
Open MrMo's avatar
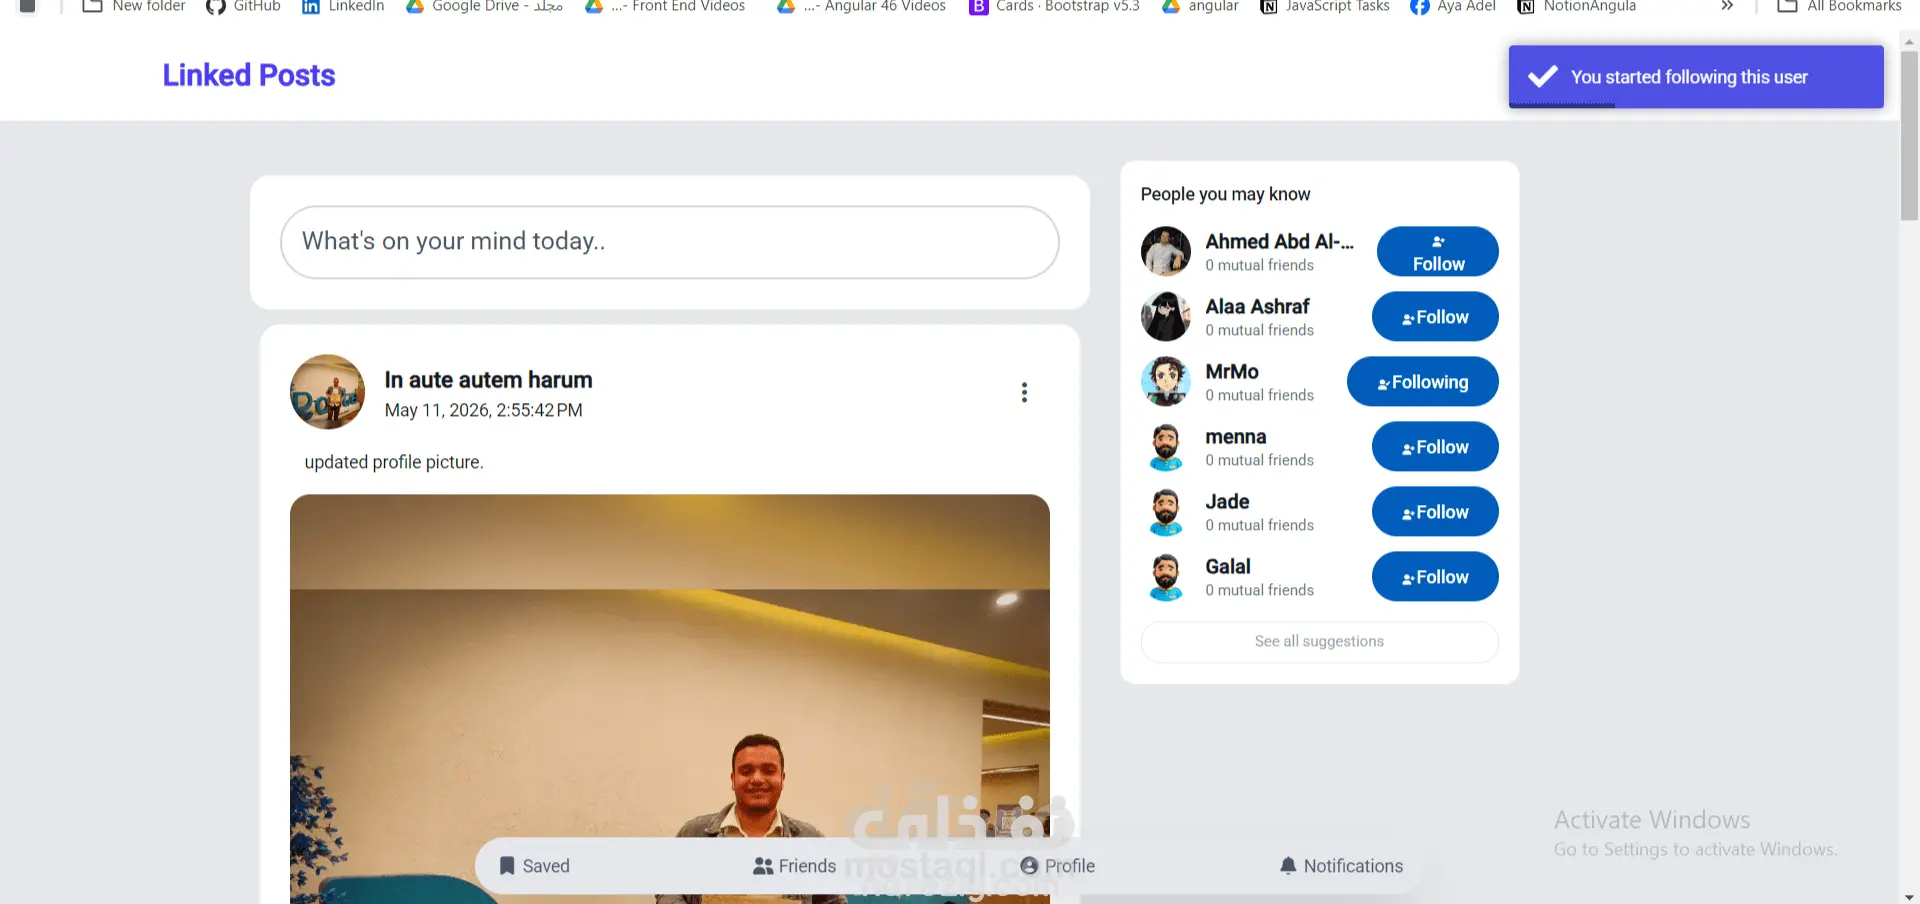pyautogui.click(x=1166, y=382)
